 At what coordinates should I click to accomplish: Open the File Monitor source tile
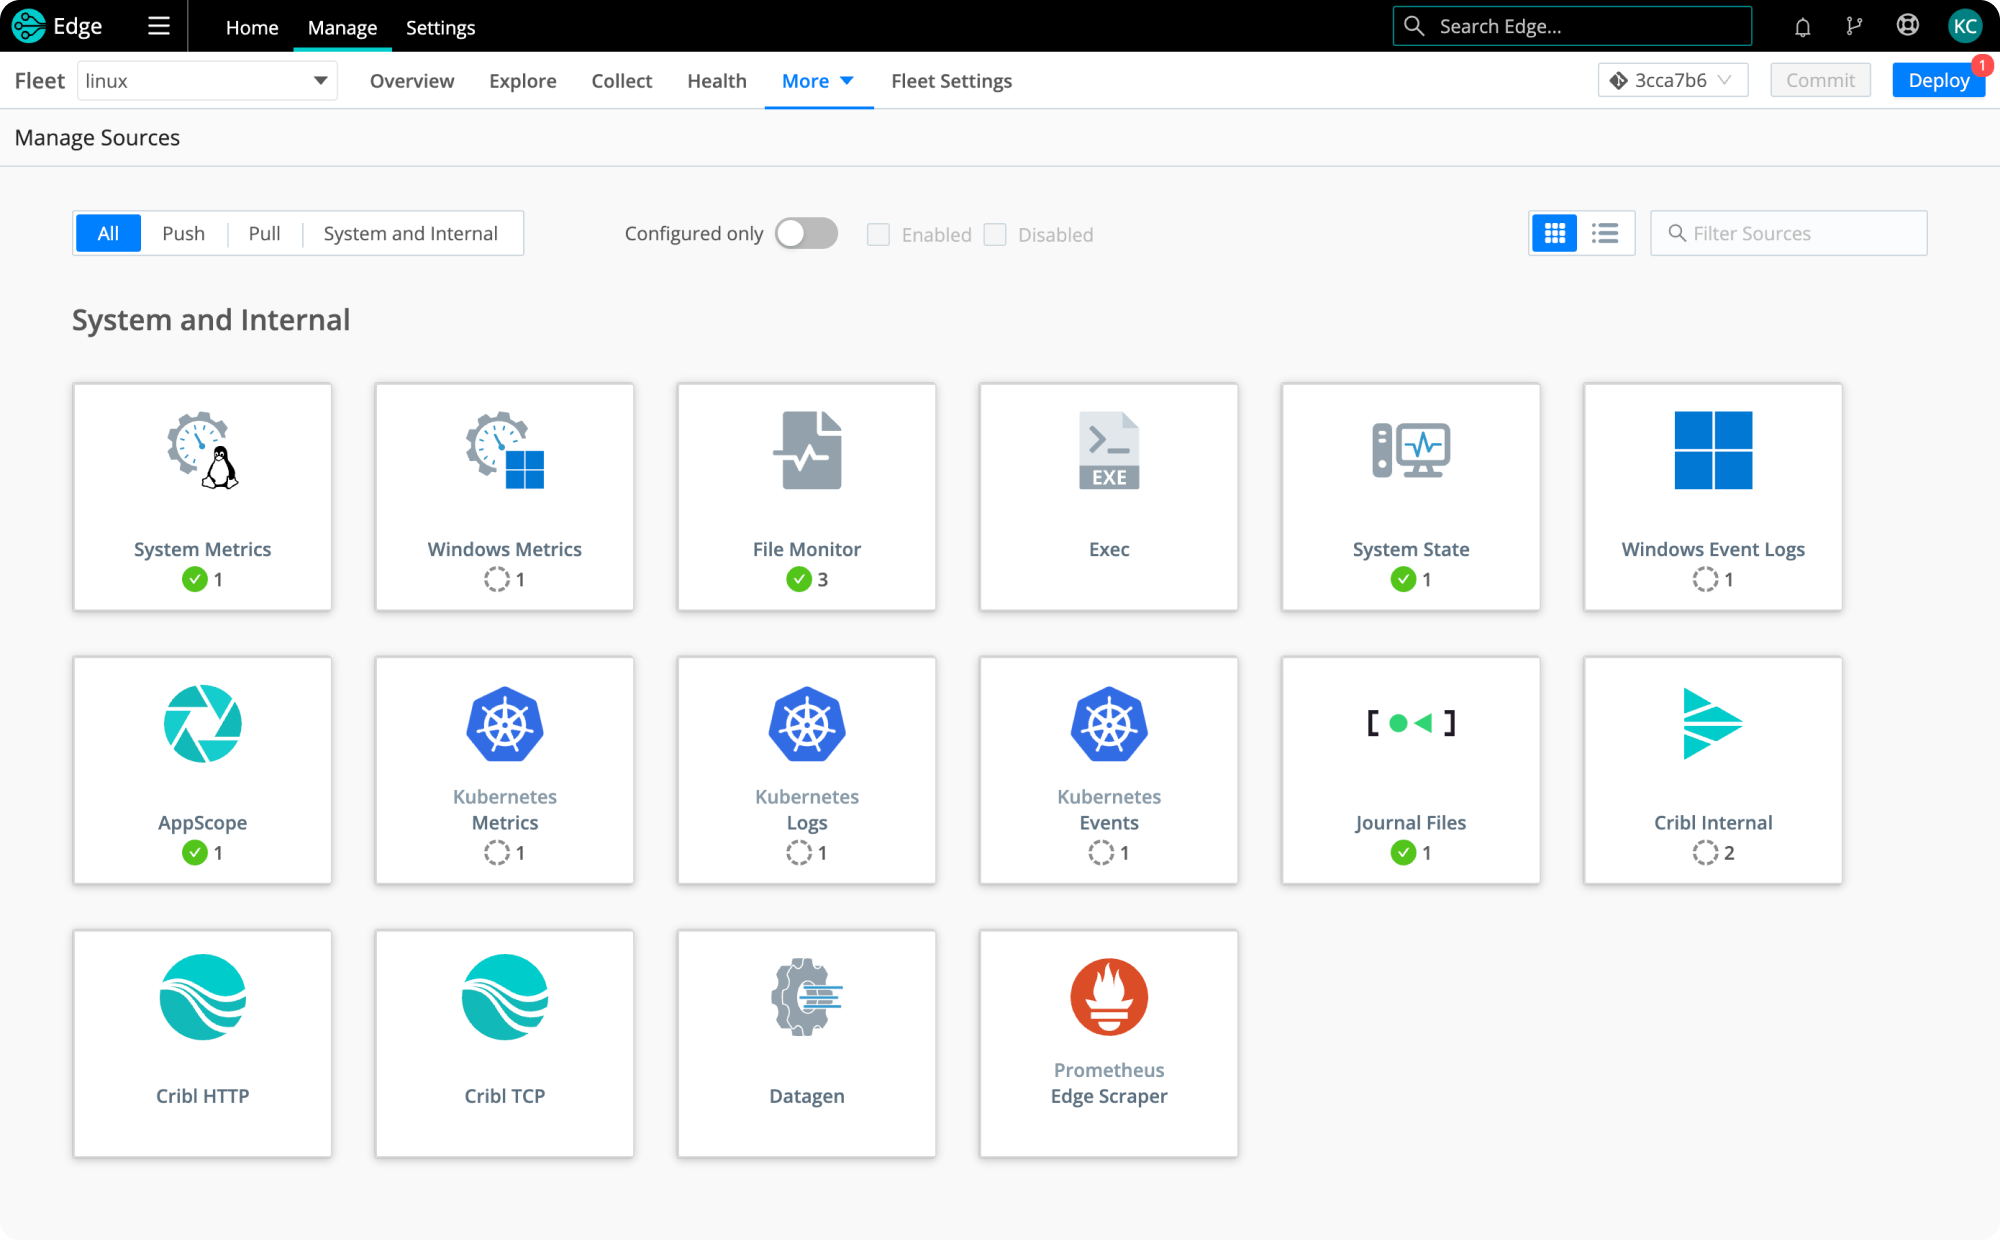pyautogui.click(x=807, y=497)
